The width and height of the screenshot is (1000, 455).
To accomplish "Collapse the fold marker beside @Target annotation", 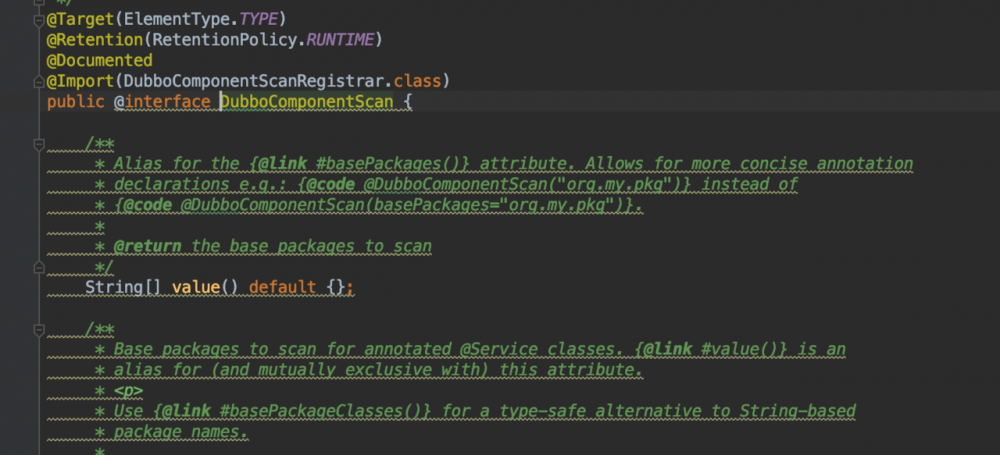I will coord(39,20).
